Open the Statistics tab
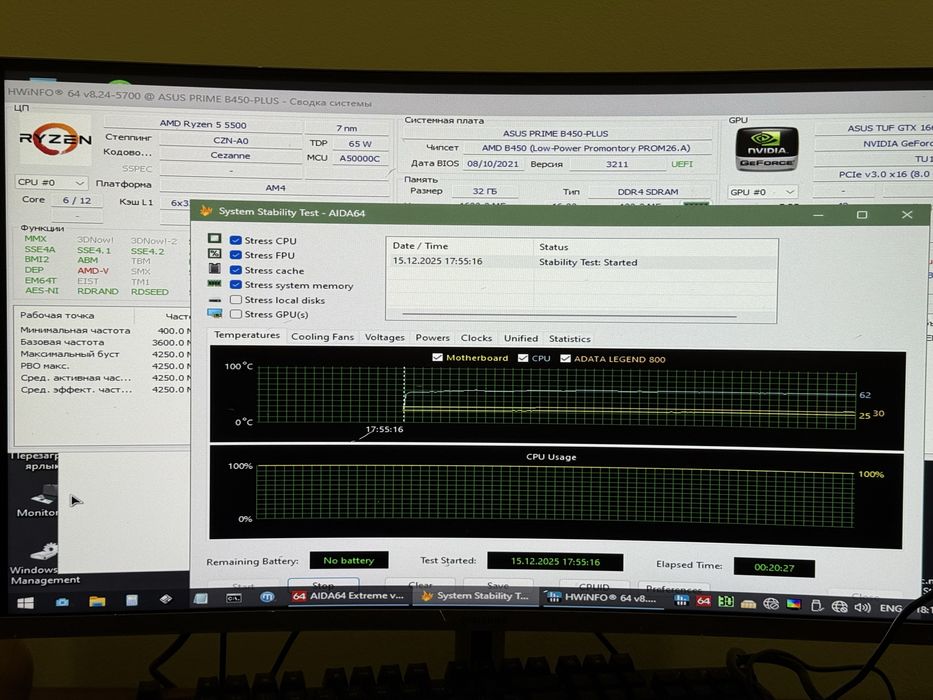 pos(569,339)
